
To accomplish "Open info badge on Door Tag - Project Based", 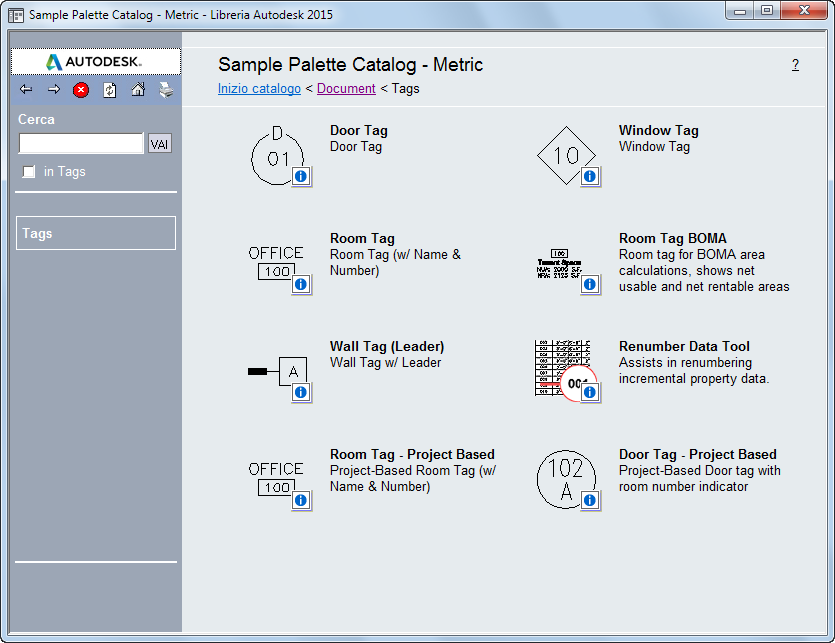I will [590, 500].
